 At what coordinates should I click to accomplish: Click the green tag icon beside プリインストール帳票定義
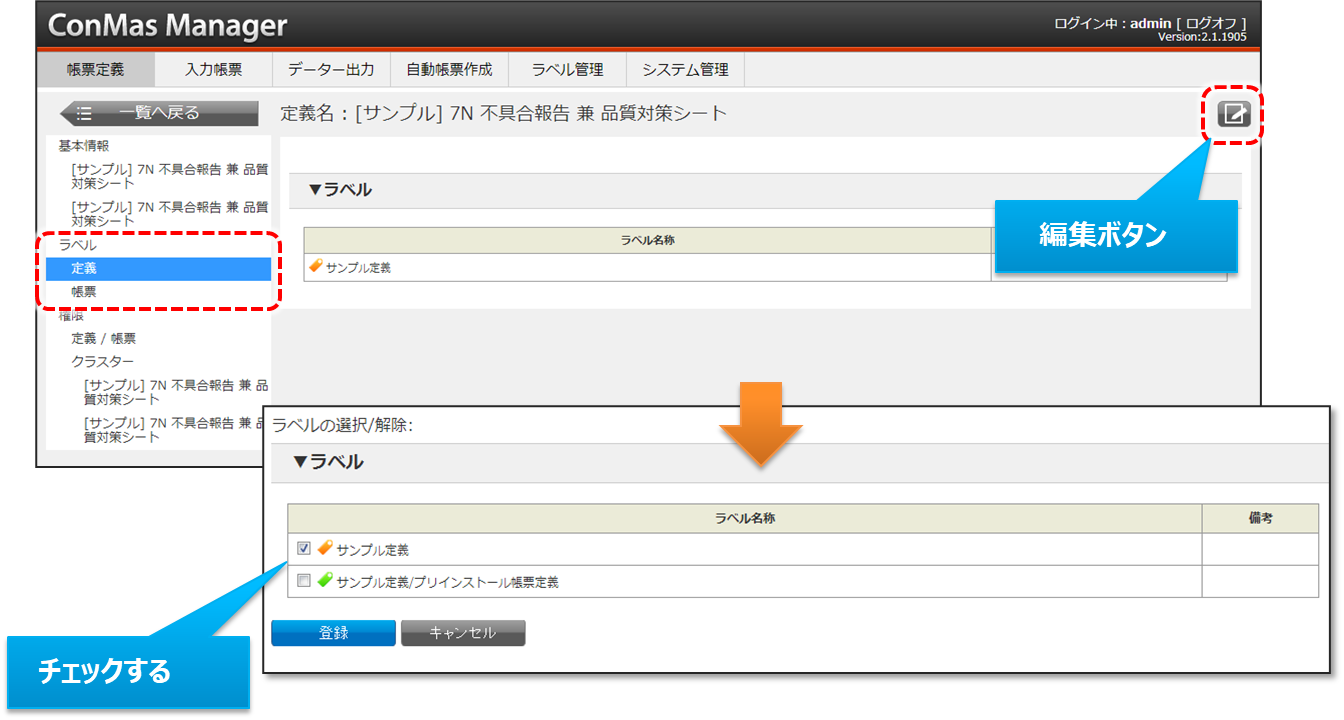325,580
